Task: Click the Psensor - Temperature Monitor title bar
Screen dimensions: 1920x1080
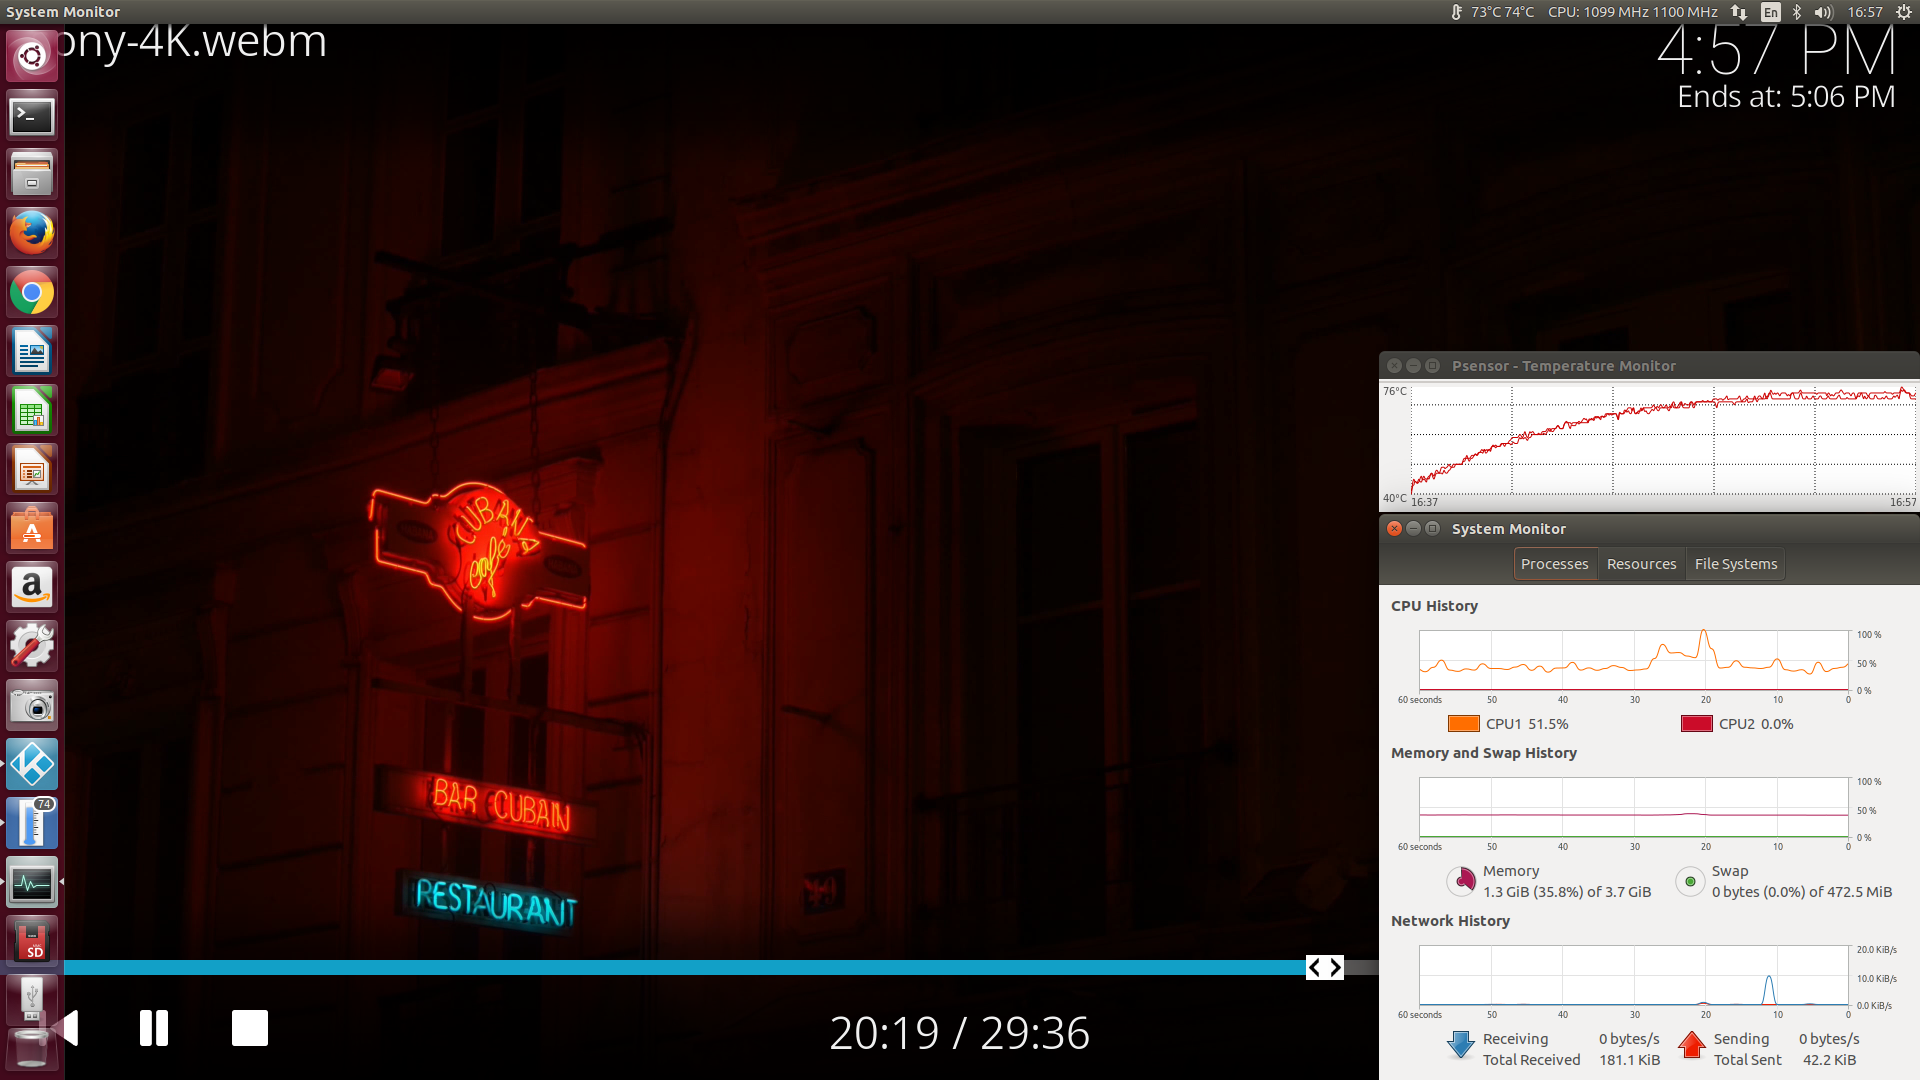Action: pyautogui.click(x=1649, y=366)
